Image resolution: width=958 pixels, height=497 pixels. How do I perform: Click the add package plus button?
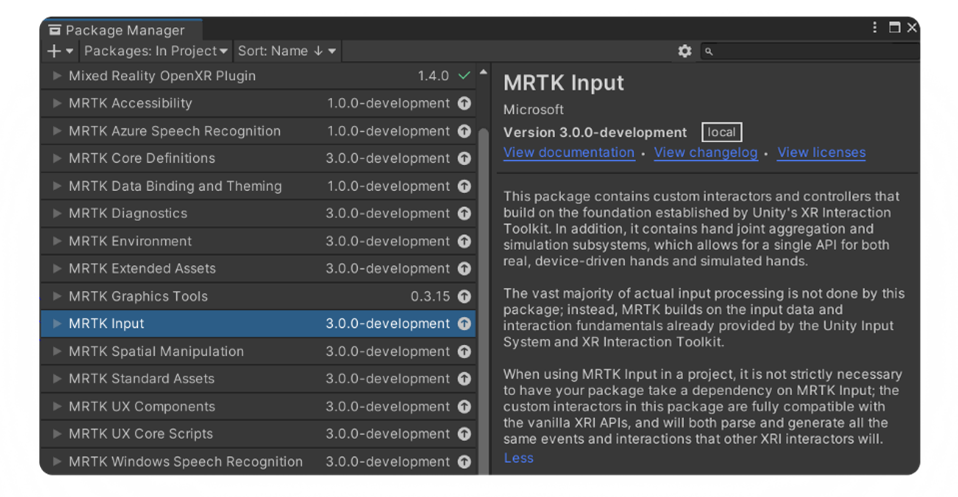[60, 51]
